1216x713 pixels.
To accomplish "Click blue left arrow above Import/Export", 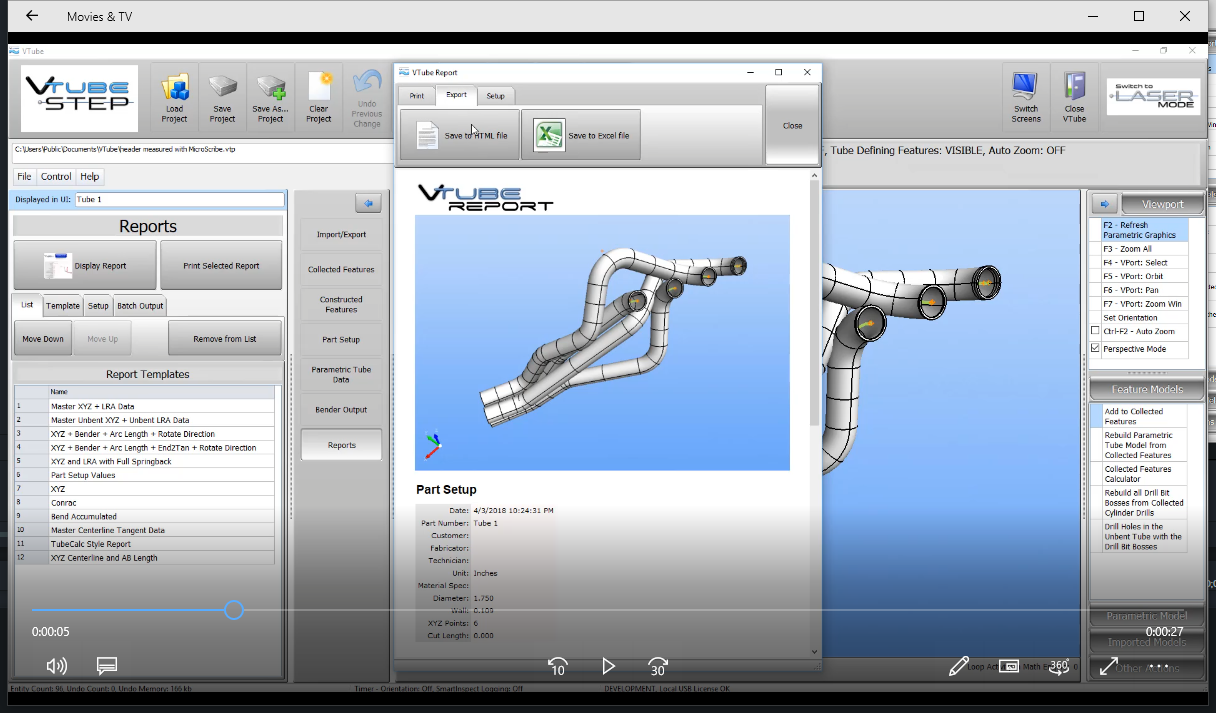I will click(x=368, y=203).
